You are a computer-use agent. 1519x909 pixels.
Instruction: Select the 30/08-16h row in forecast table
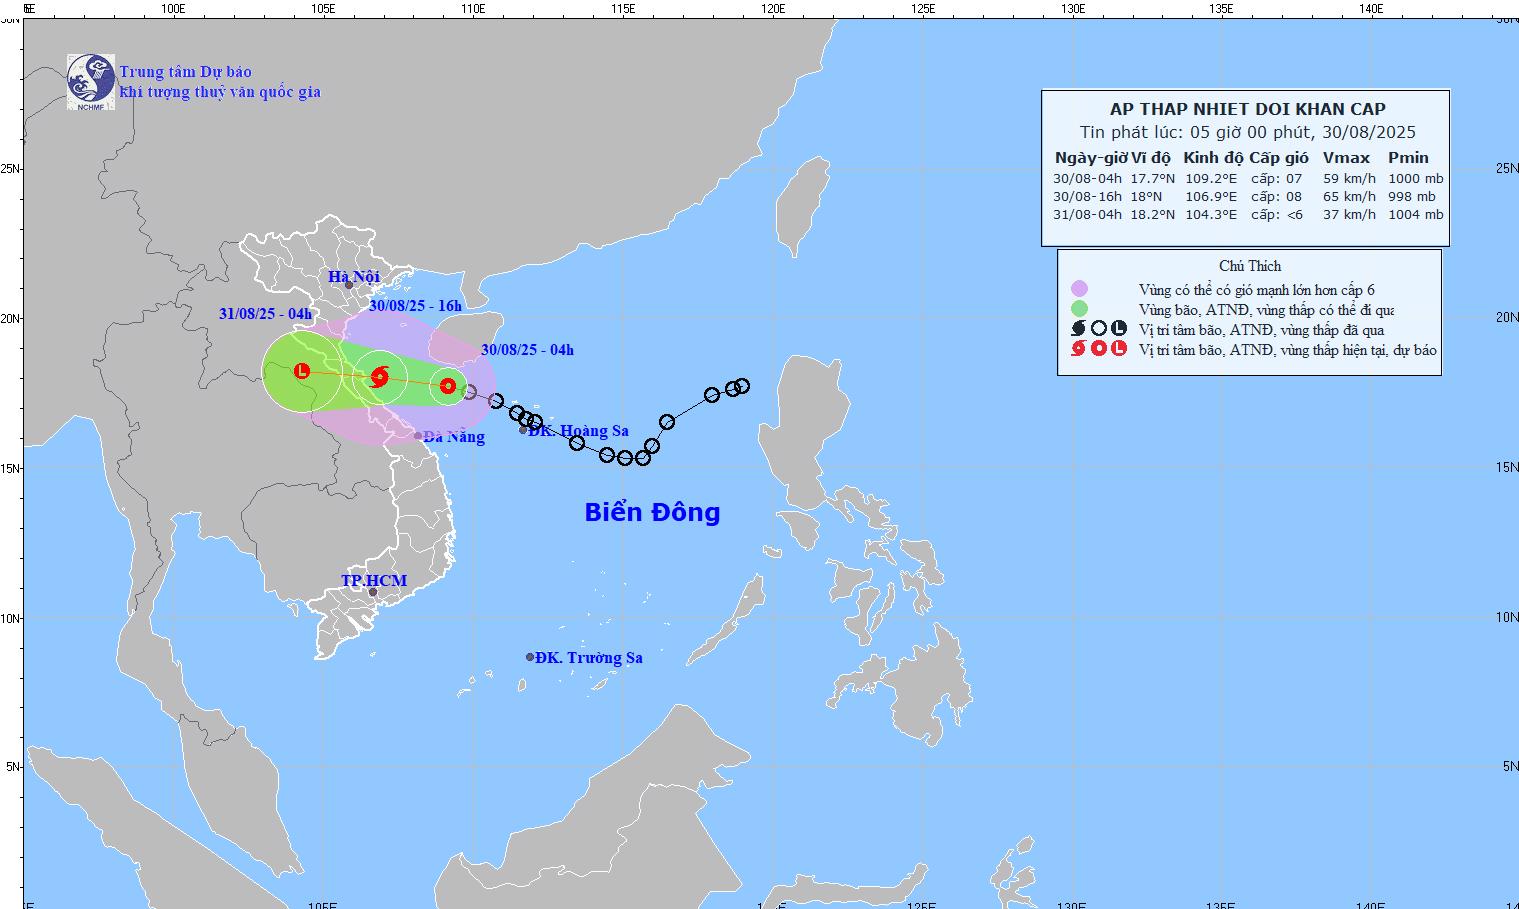pos(1247,197)
